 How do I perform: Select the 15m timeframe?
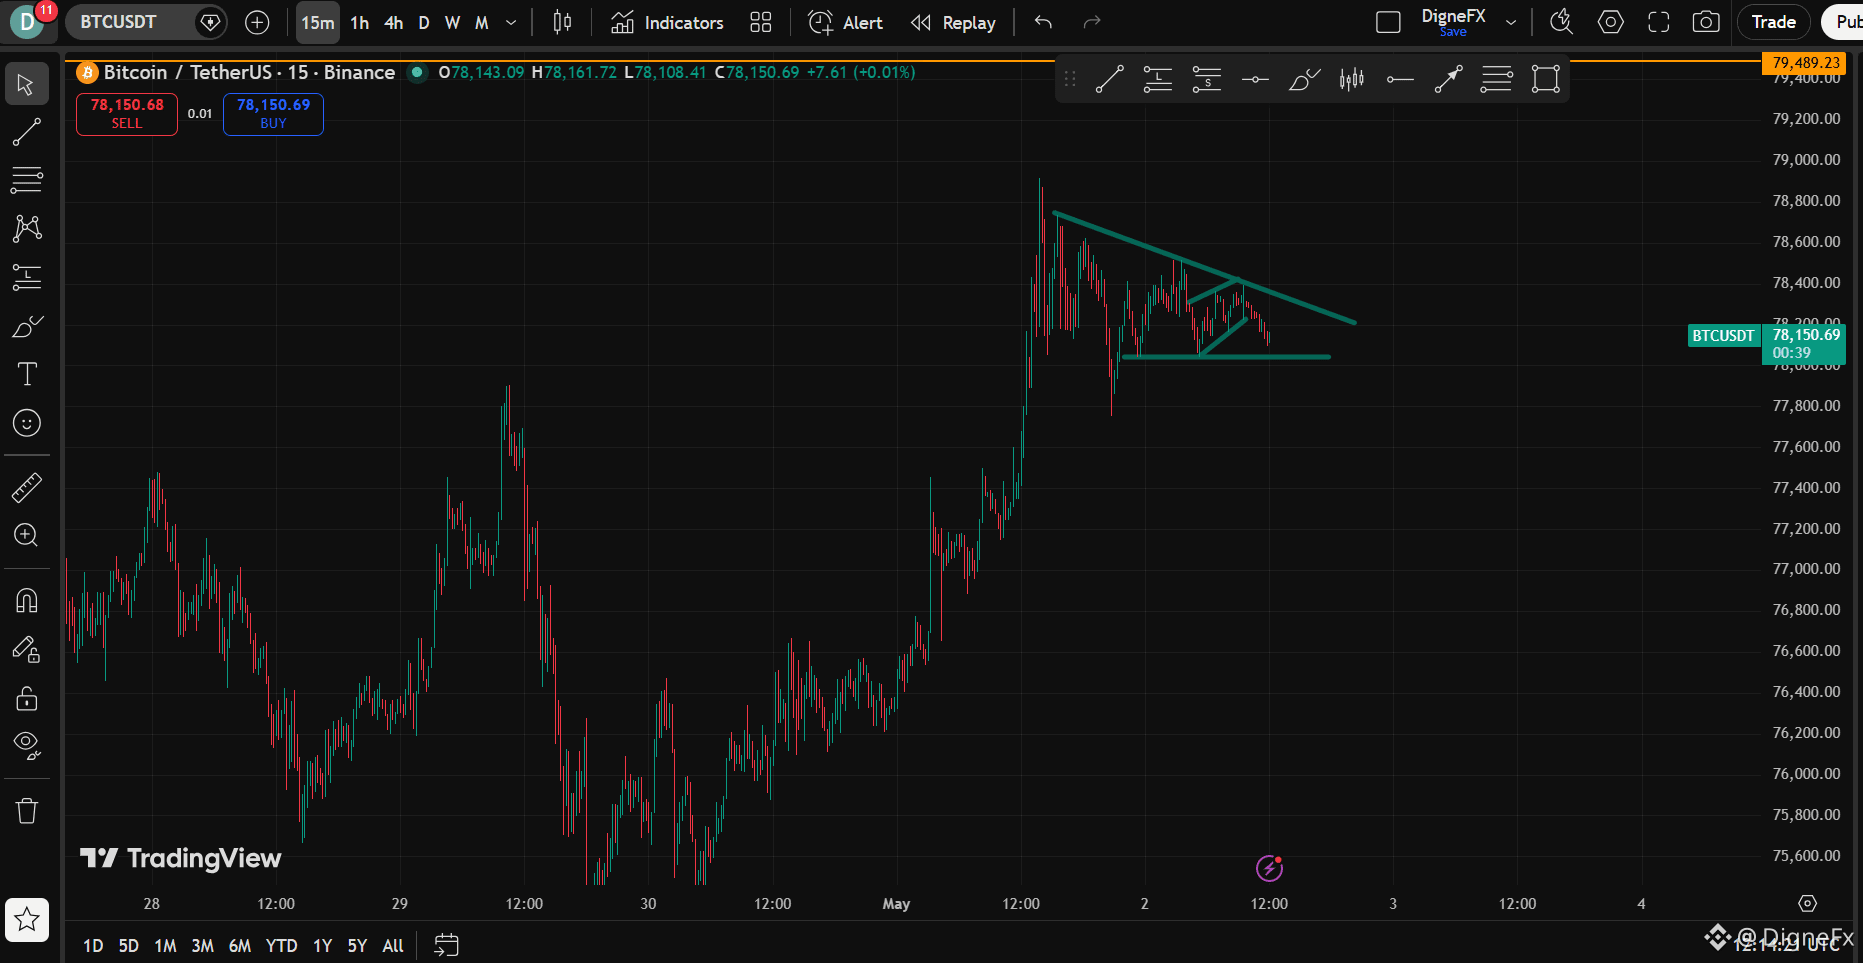pyautogui.click(x=318, y=22)
